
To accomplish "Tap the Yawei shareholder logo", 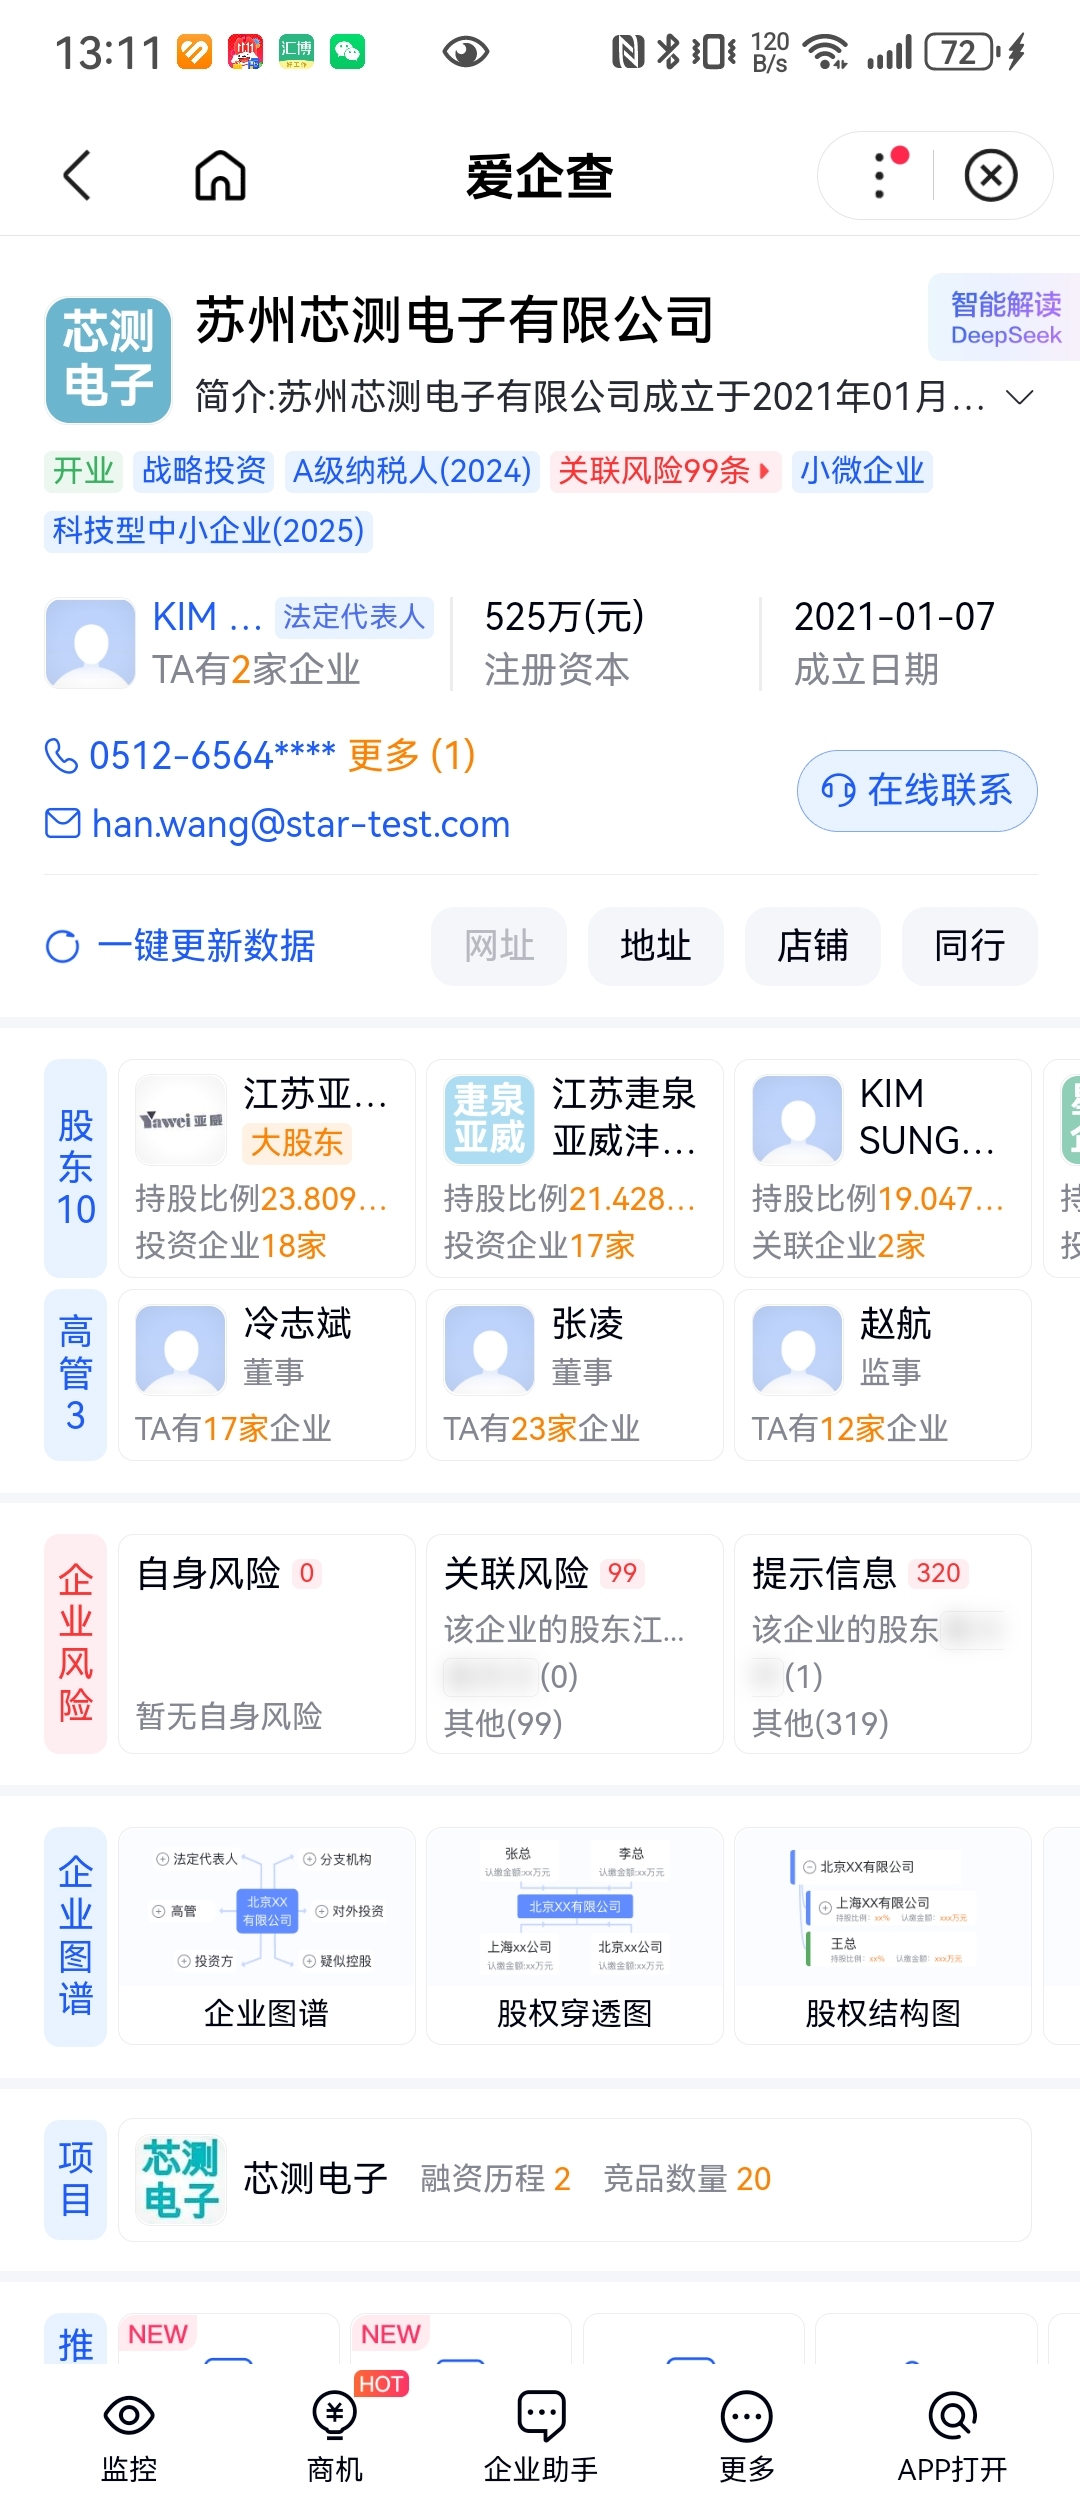I will pos(181,1120).
